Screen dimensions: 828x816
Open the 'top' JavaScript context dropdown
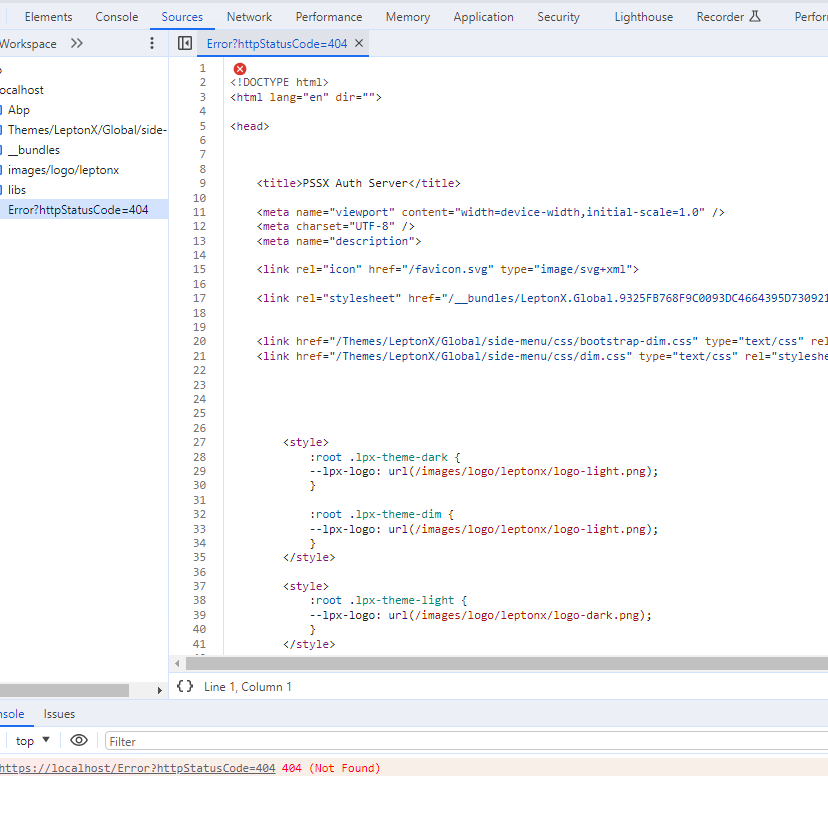[x=32, y=741]
